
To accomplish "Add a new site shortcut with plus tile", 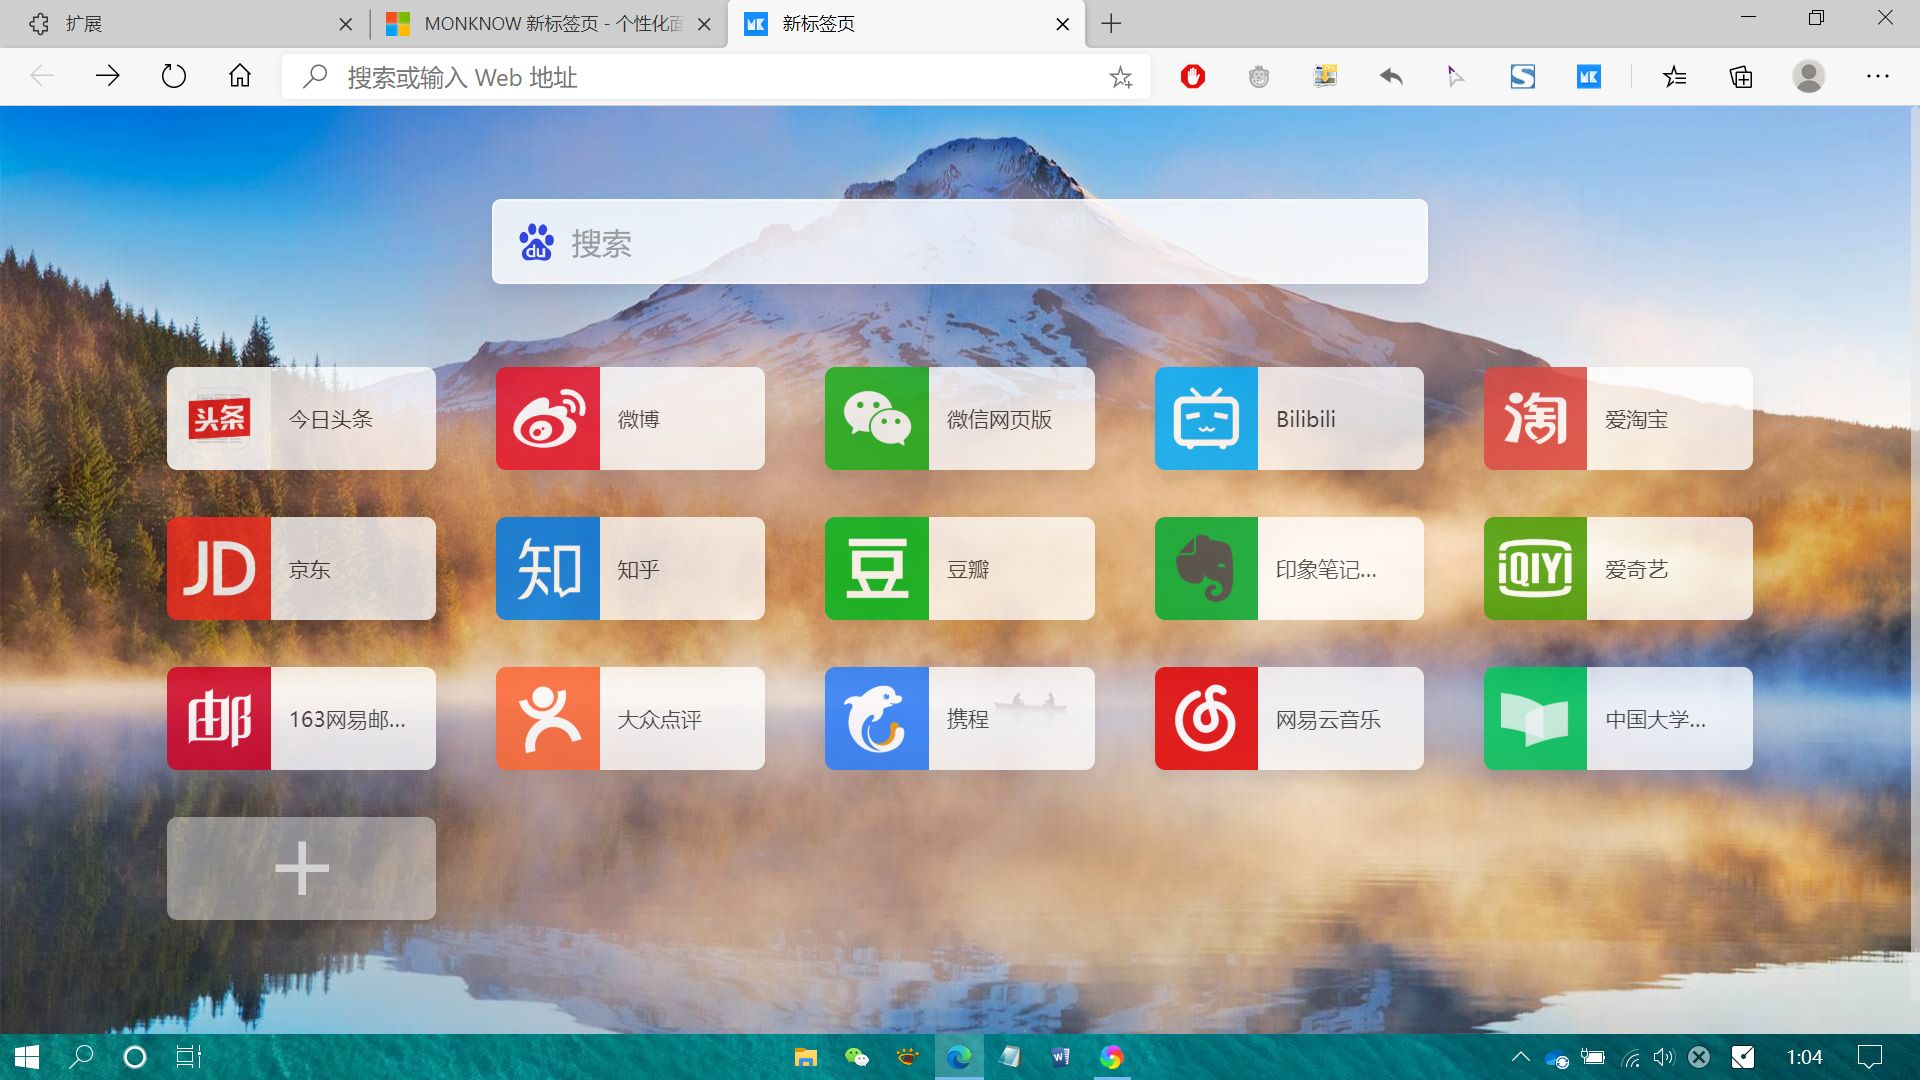I will [x=300, y=868].
